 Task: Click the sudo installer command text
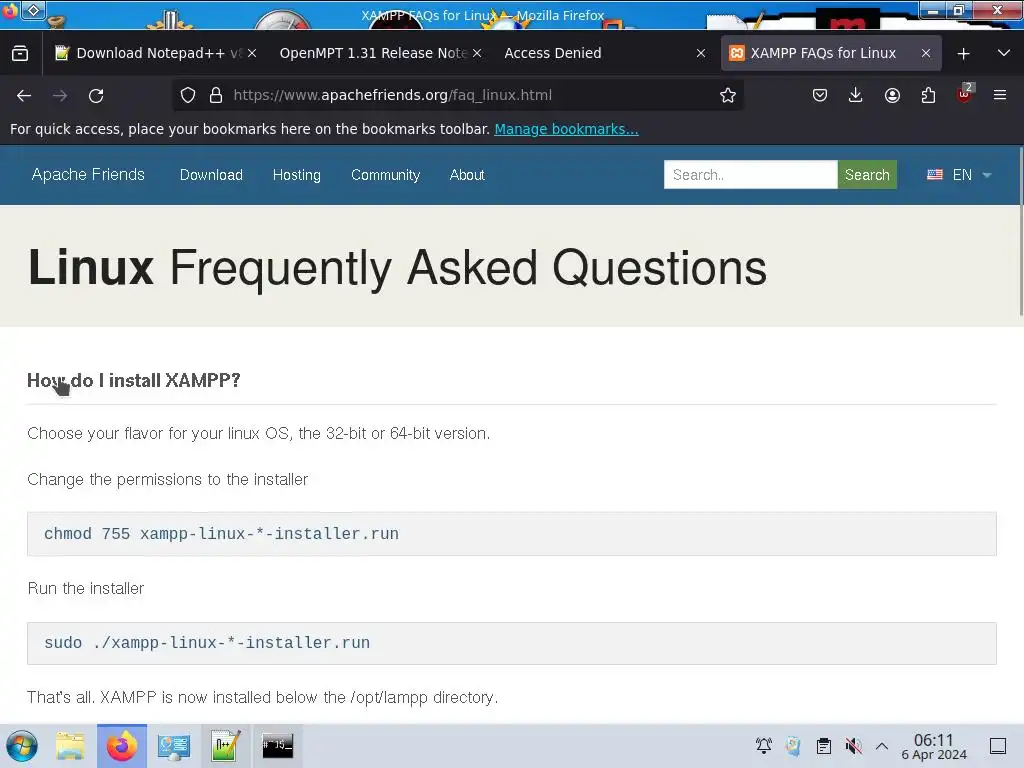[x=207, y=643]
